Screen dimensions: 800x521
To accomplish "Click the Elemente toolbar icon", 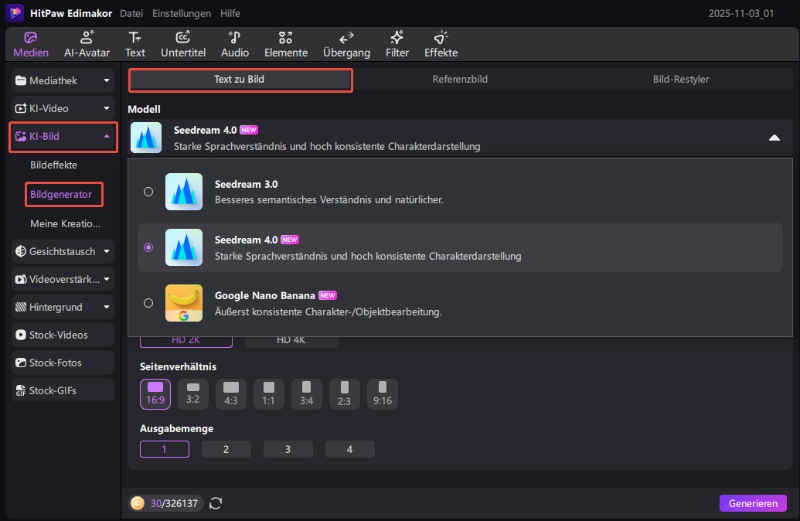I will [x=286, y=44].
